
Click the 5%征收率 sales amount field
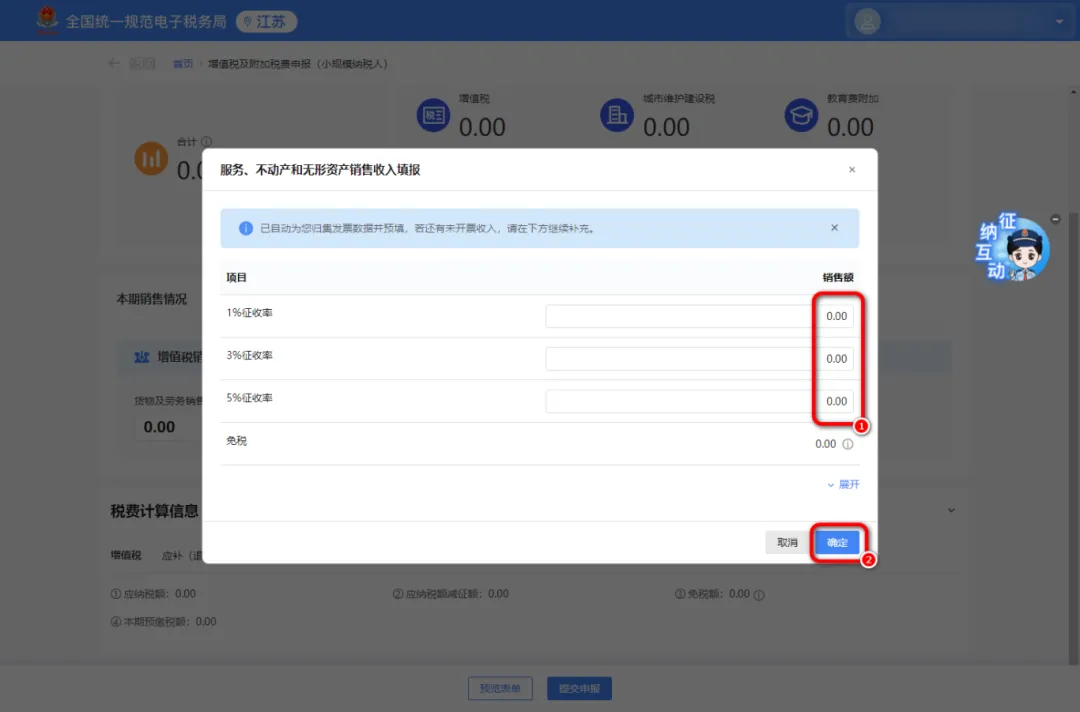pyautogui.click(x=699, y=401)
